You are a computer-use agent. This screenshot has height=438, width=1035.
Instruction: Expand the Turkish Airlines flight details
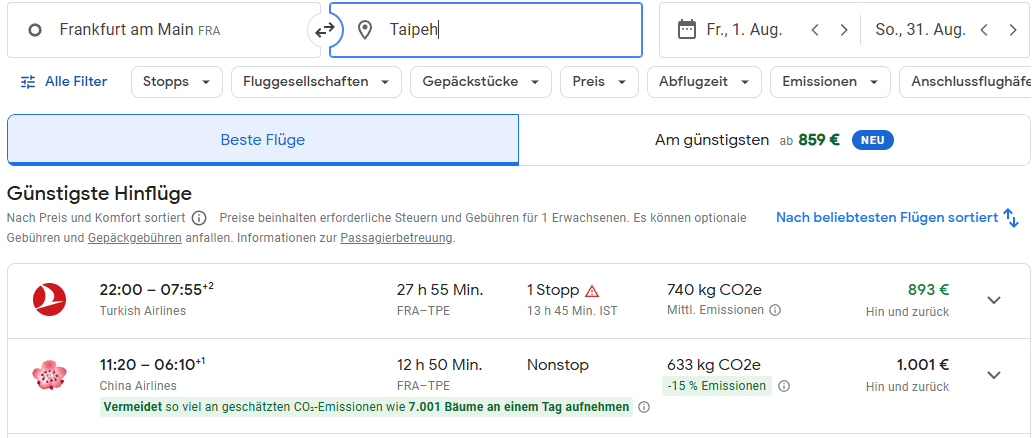[993, 300]
